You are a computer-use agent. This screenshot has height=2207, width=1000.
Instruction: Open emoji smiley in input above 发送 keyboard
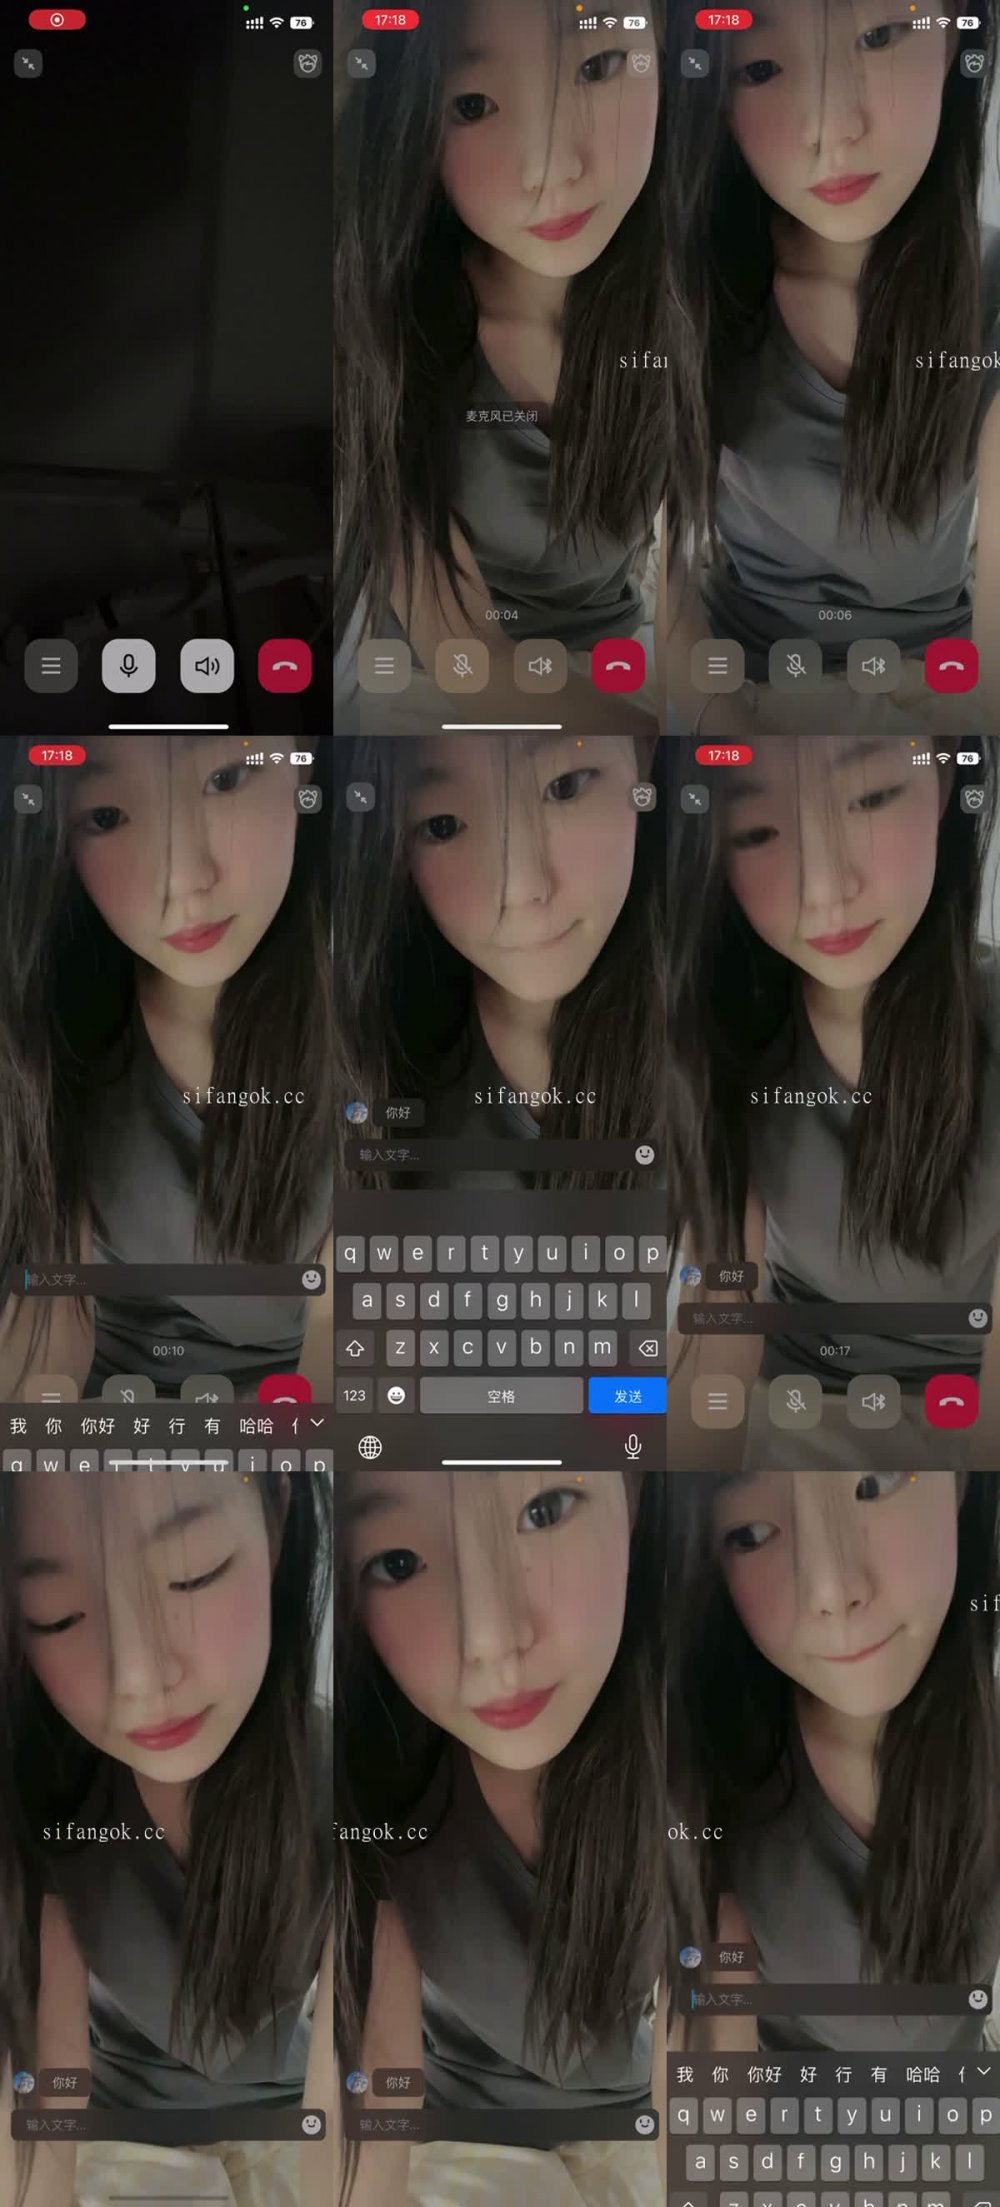[x=645, y=1154]
